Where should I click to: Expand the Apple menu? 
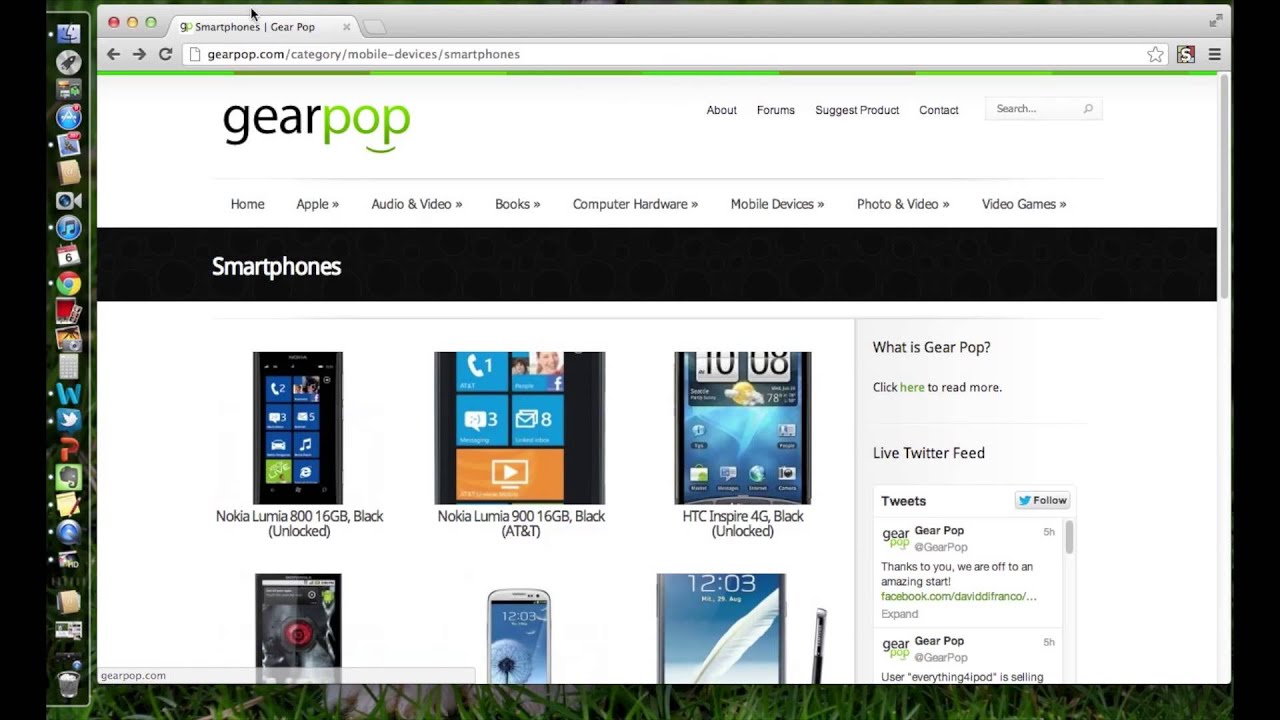coord(317,204)
